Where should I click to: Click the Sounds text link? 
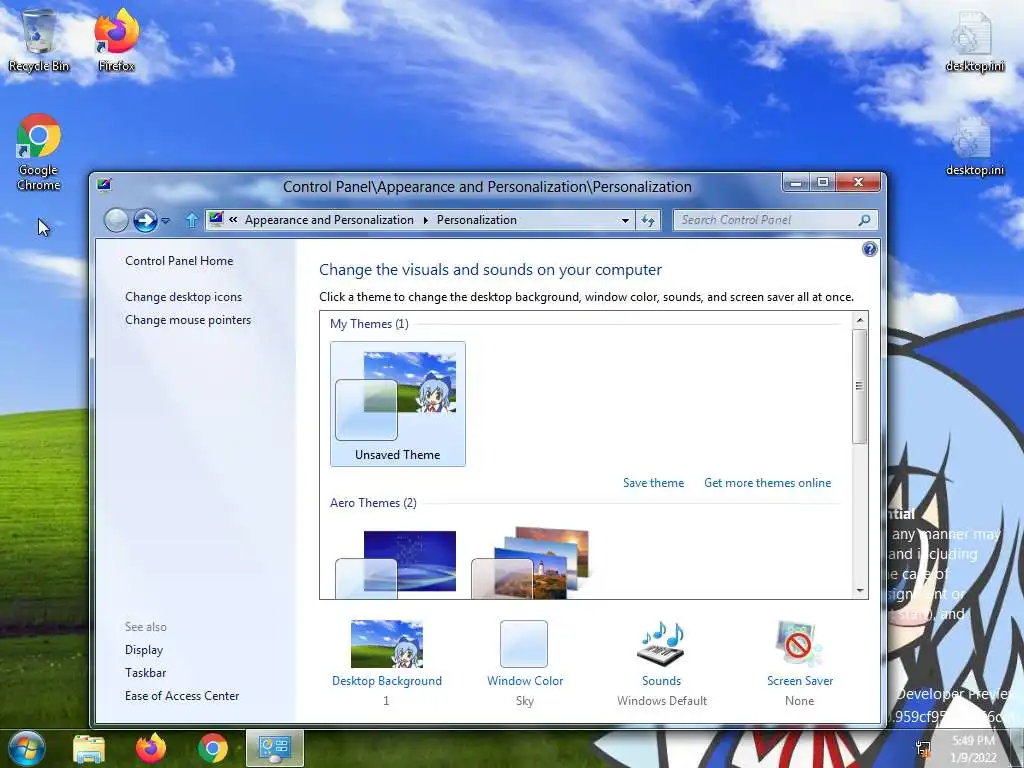pyautogui.click(x=662, y=680)
